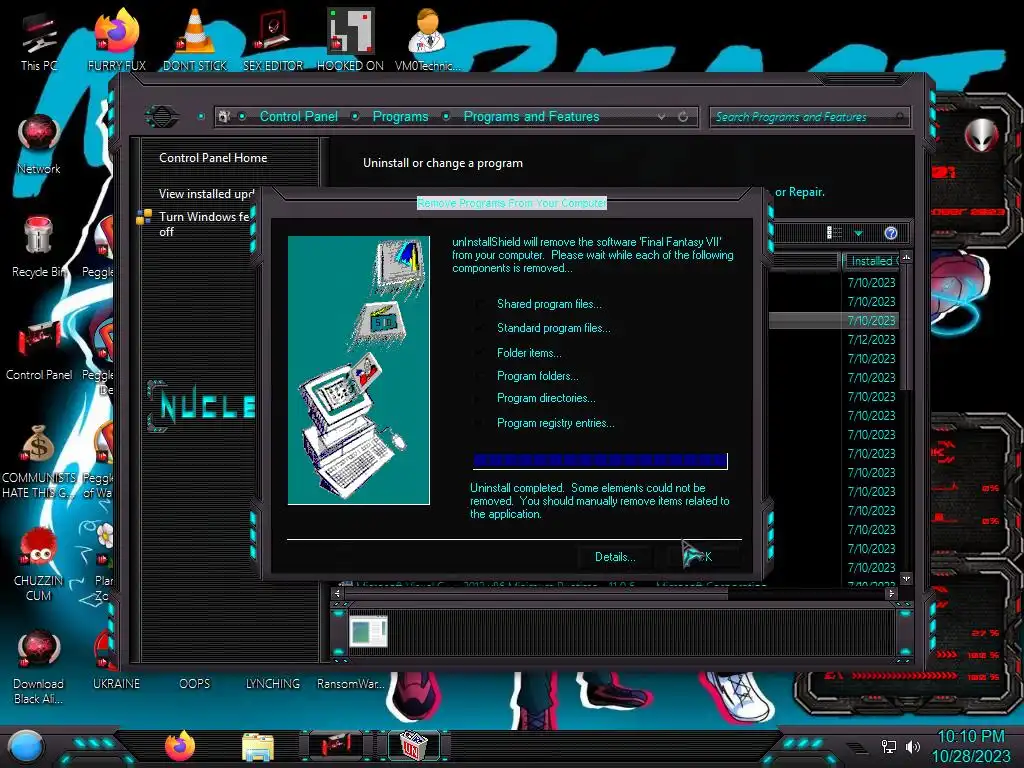Screen dimensions: 1024x768
Task: Select the Control Panel taskbar button
Action: tap(336, 746)
